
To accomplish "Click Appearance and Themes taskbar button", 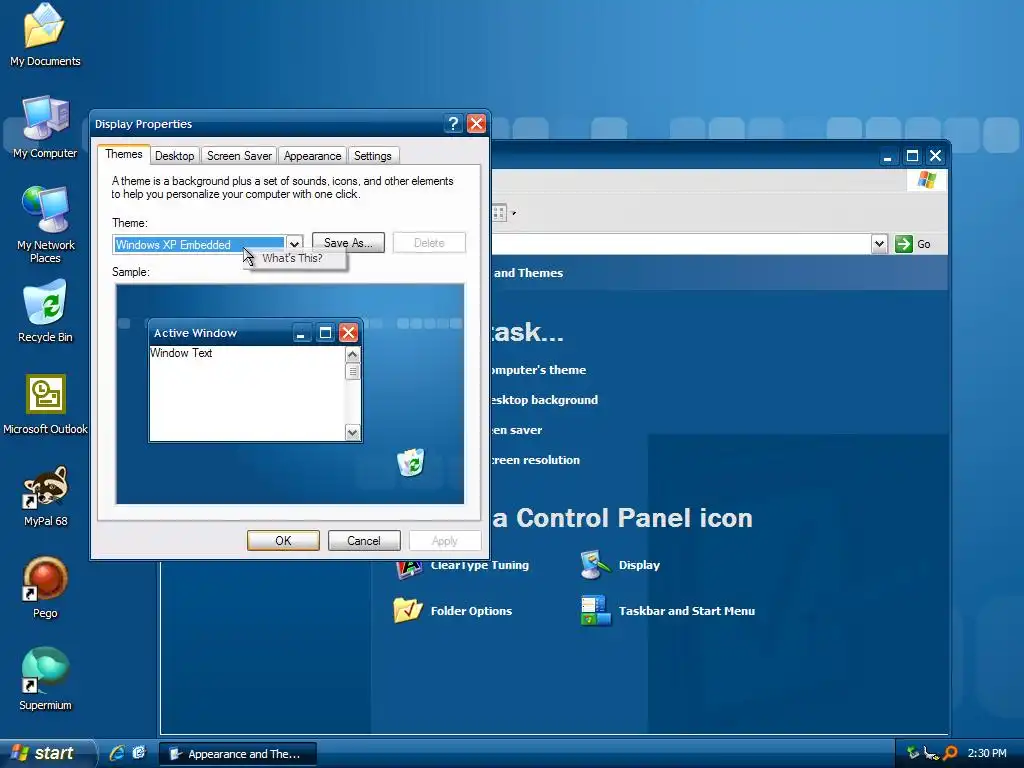I will [x=238, y=754].
